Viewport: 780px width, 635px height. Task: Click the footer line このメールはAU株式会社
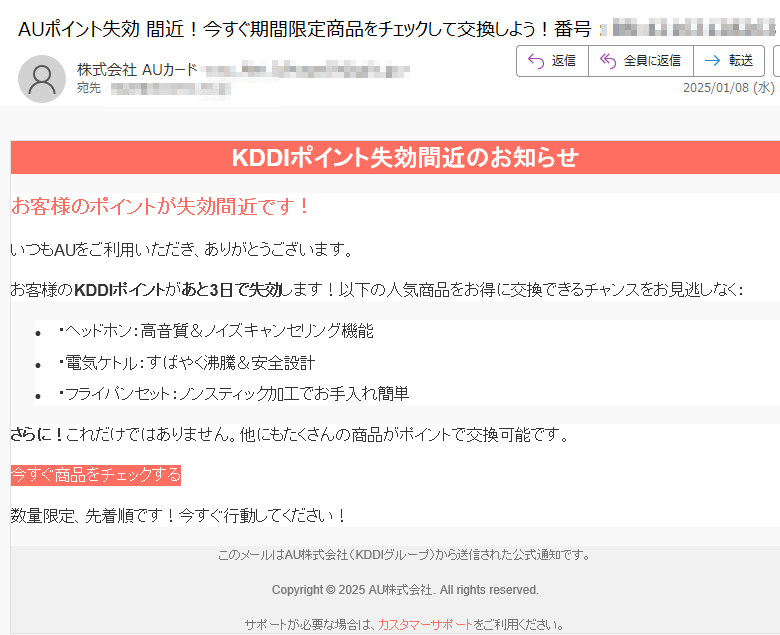coord(404,554)
